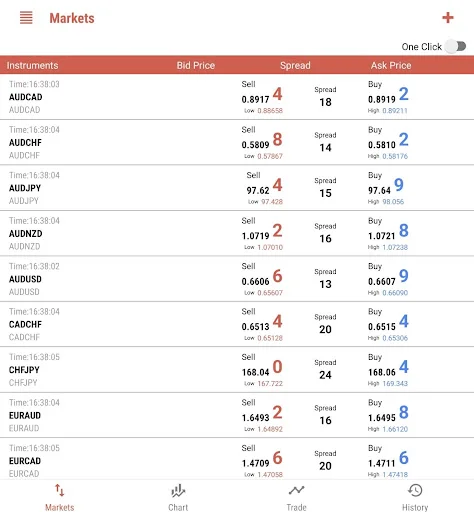474x512 pixels.
Task: Sell AUDCAD at 0.8917
Action: pos(262,97)
